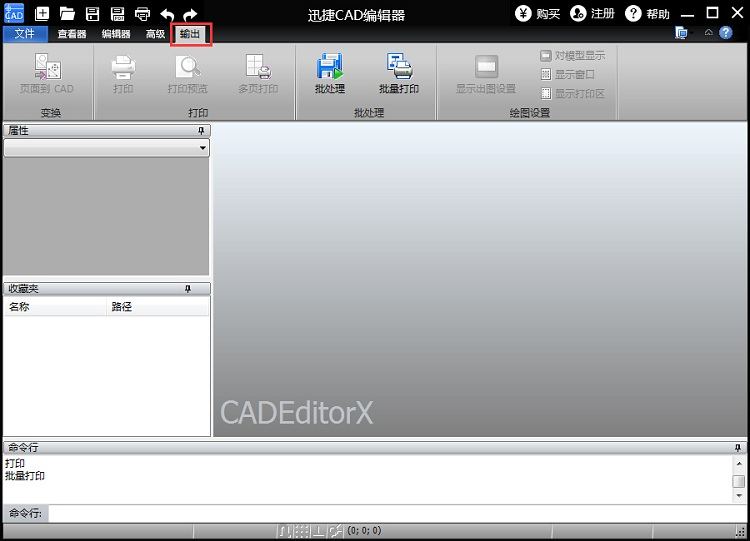Click the undo arrow in title bar
750x541 pixels.
tap(167, 14)
